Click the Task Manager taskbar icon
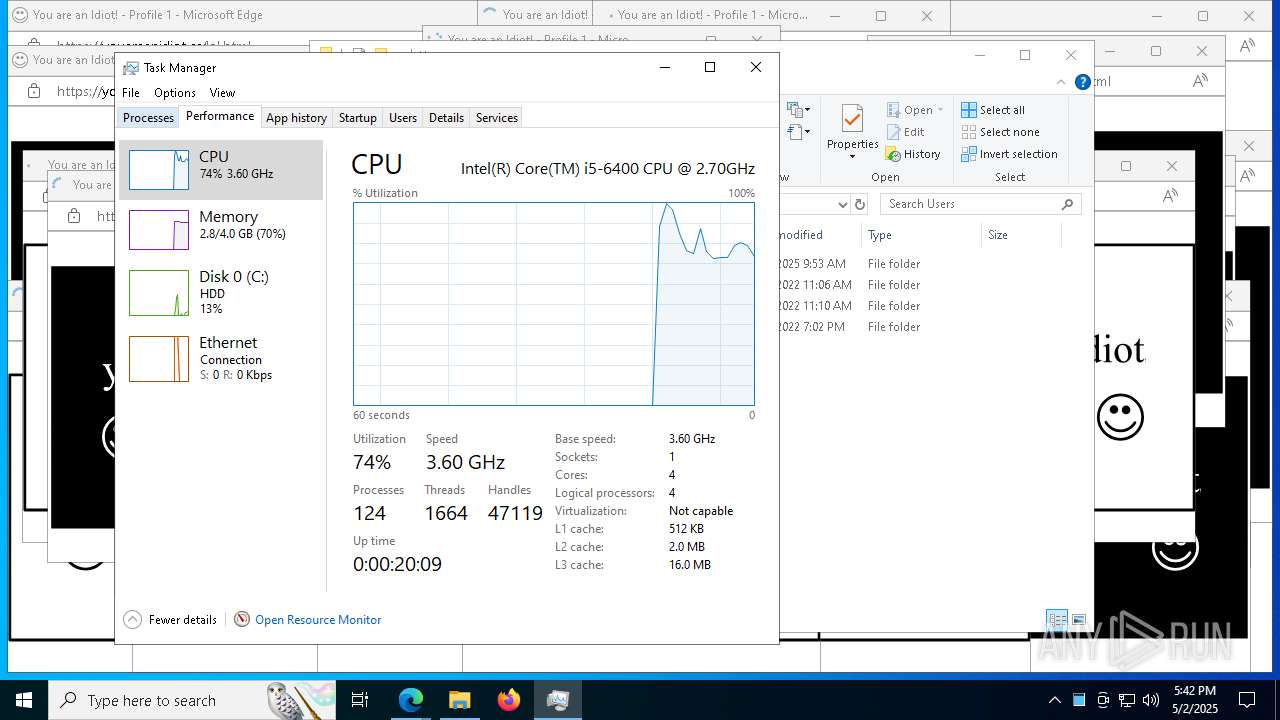The height and width of the screenshot is (720, 1280). click(558, 700)
